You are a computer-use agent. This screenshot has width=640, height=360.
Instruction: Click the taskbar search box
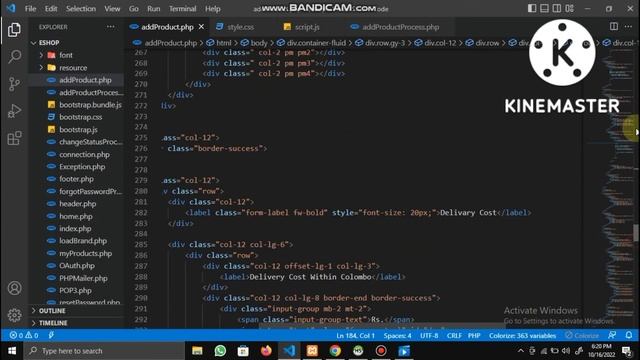[104, 351]
